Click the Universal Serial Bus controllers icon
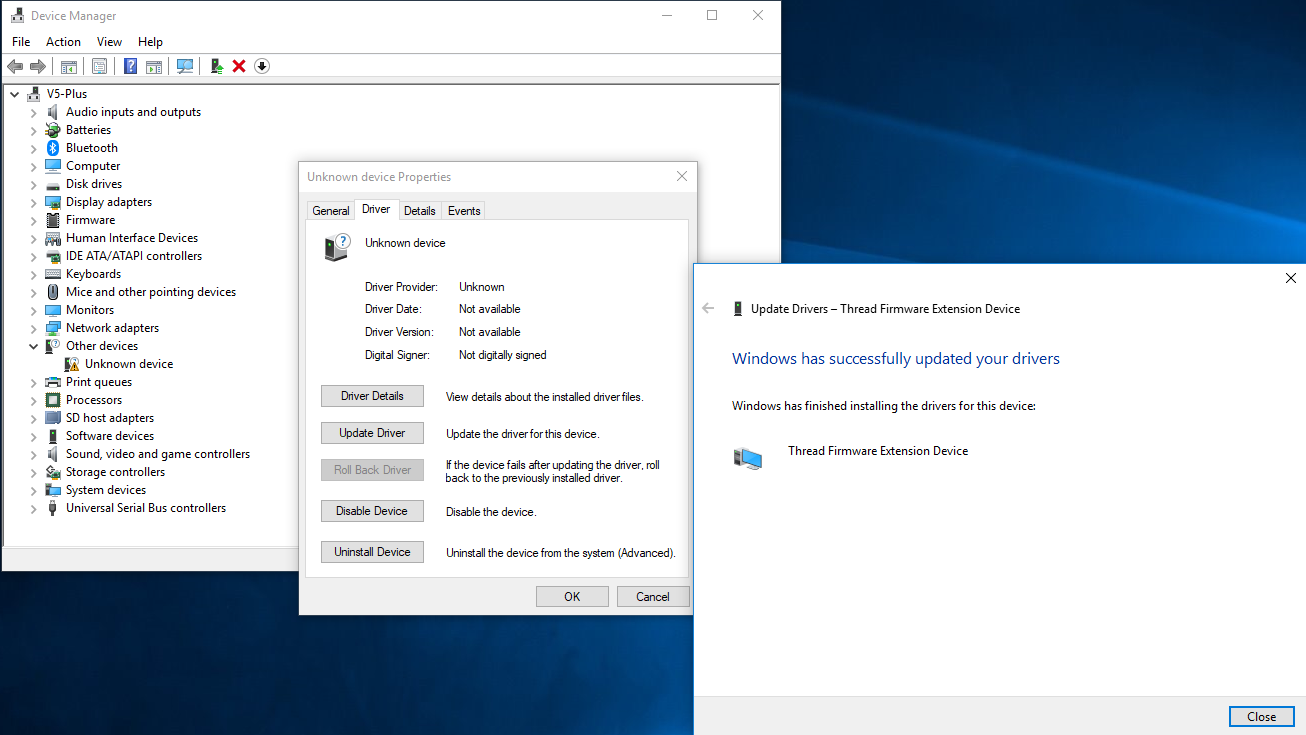The height and width of the screenshot is (735, 1306). coord(53,508)
